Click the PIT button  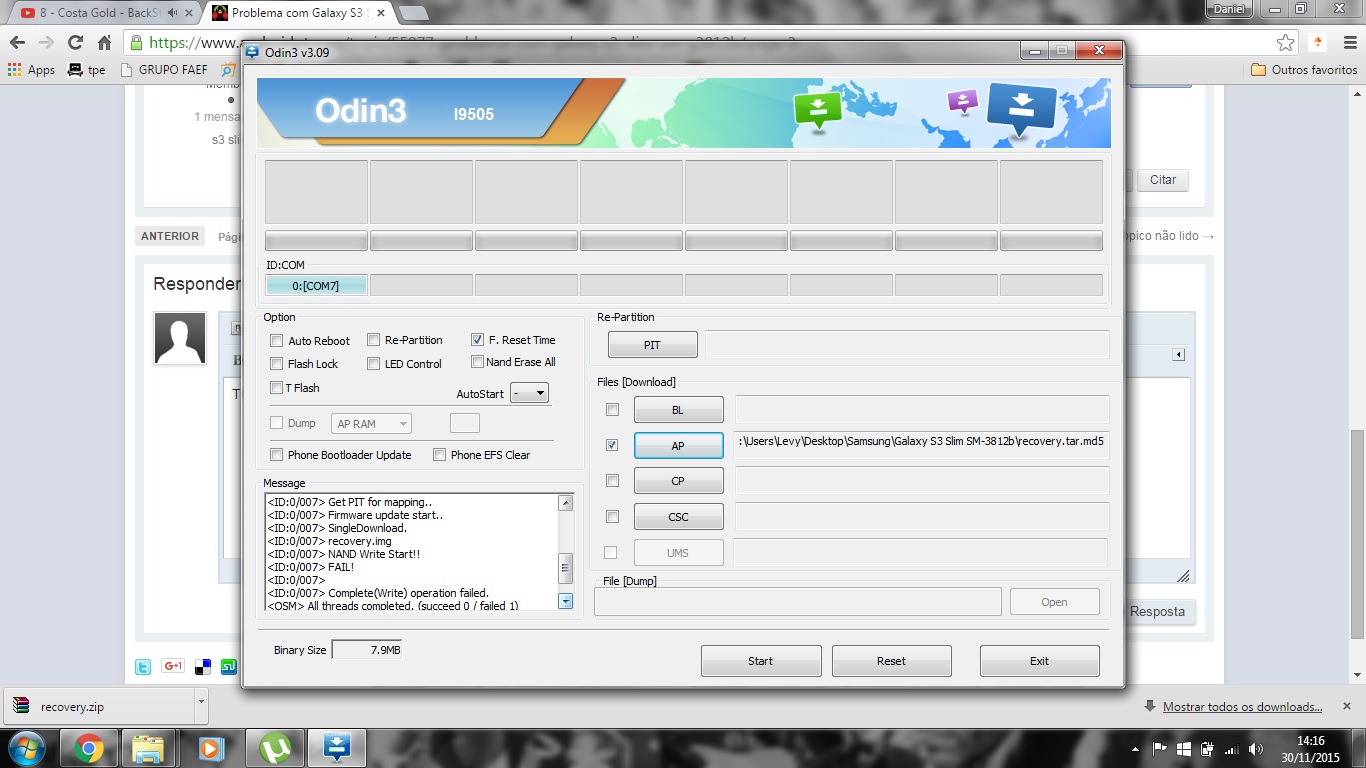click(x=652, y=345)
